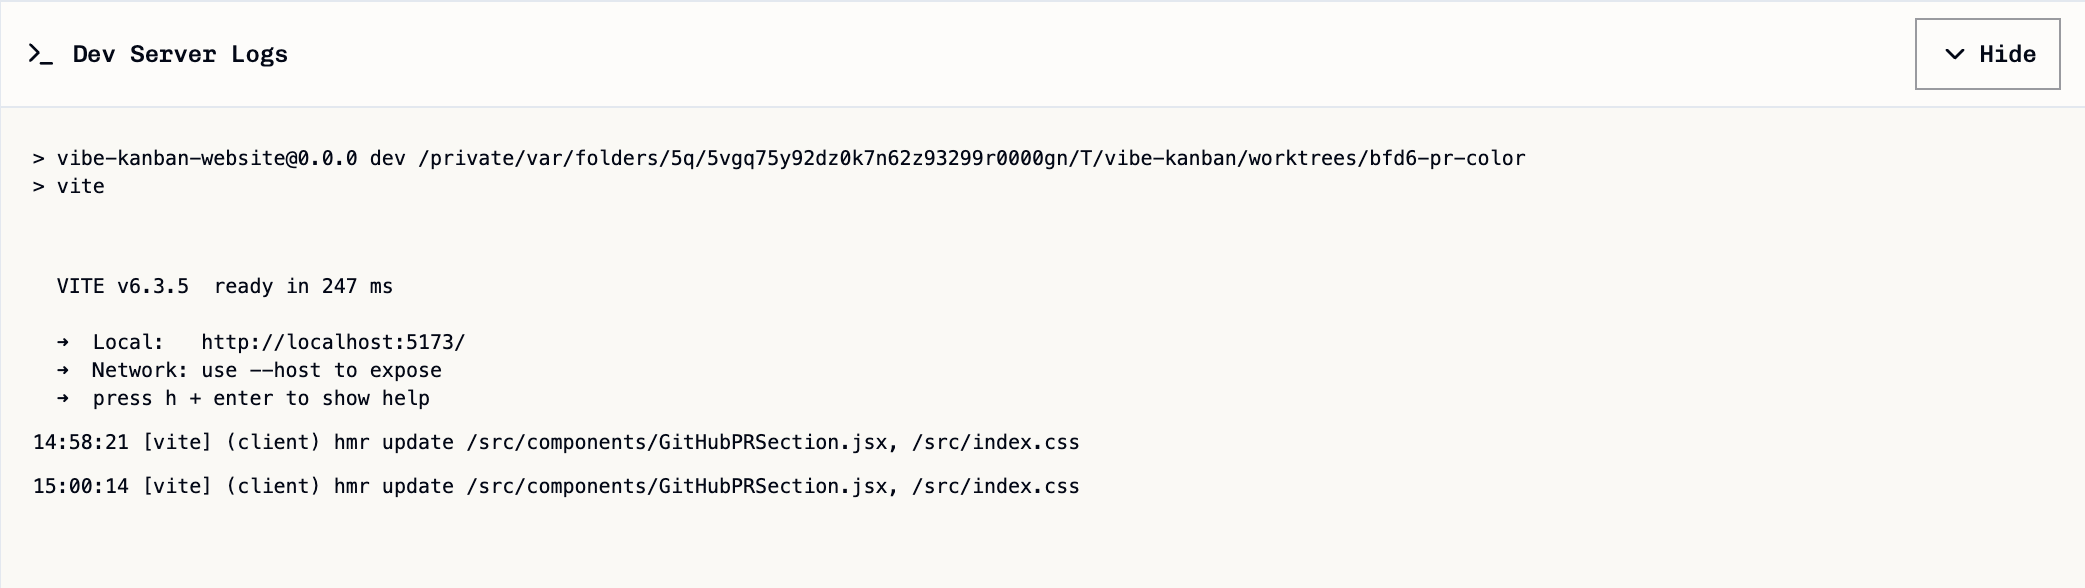Click the arrow icon before Network

click(x=63, y=370)
